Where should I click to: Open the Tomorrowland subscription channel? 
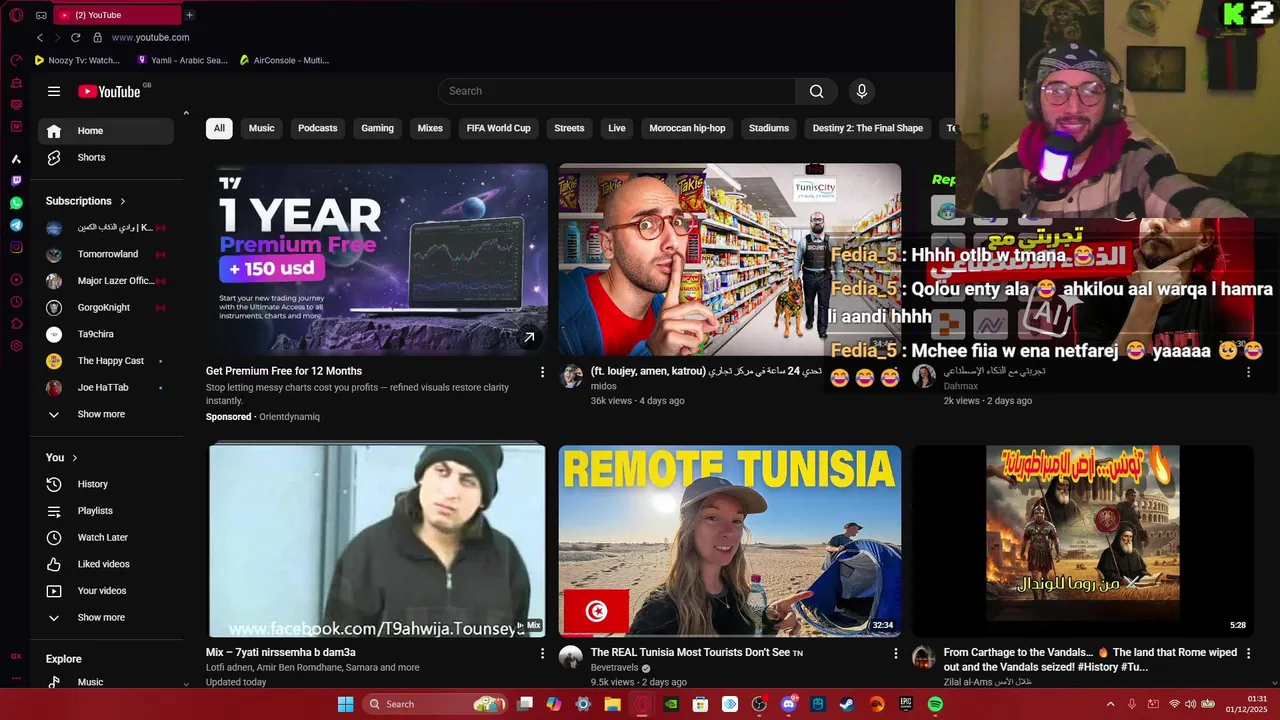(106, 254)
